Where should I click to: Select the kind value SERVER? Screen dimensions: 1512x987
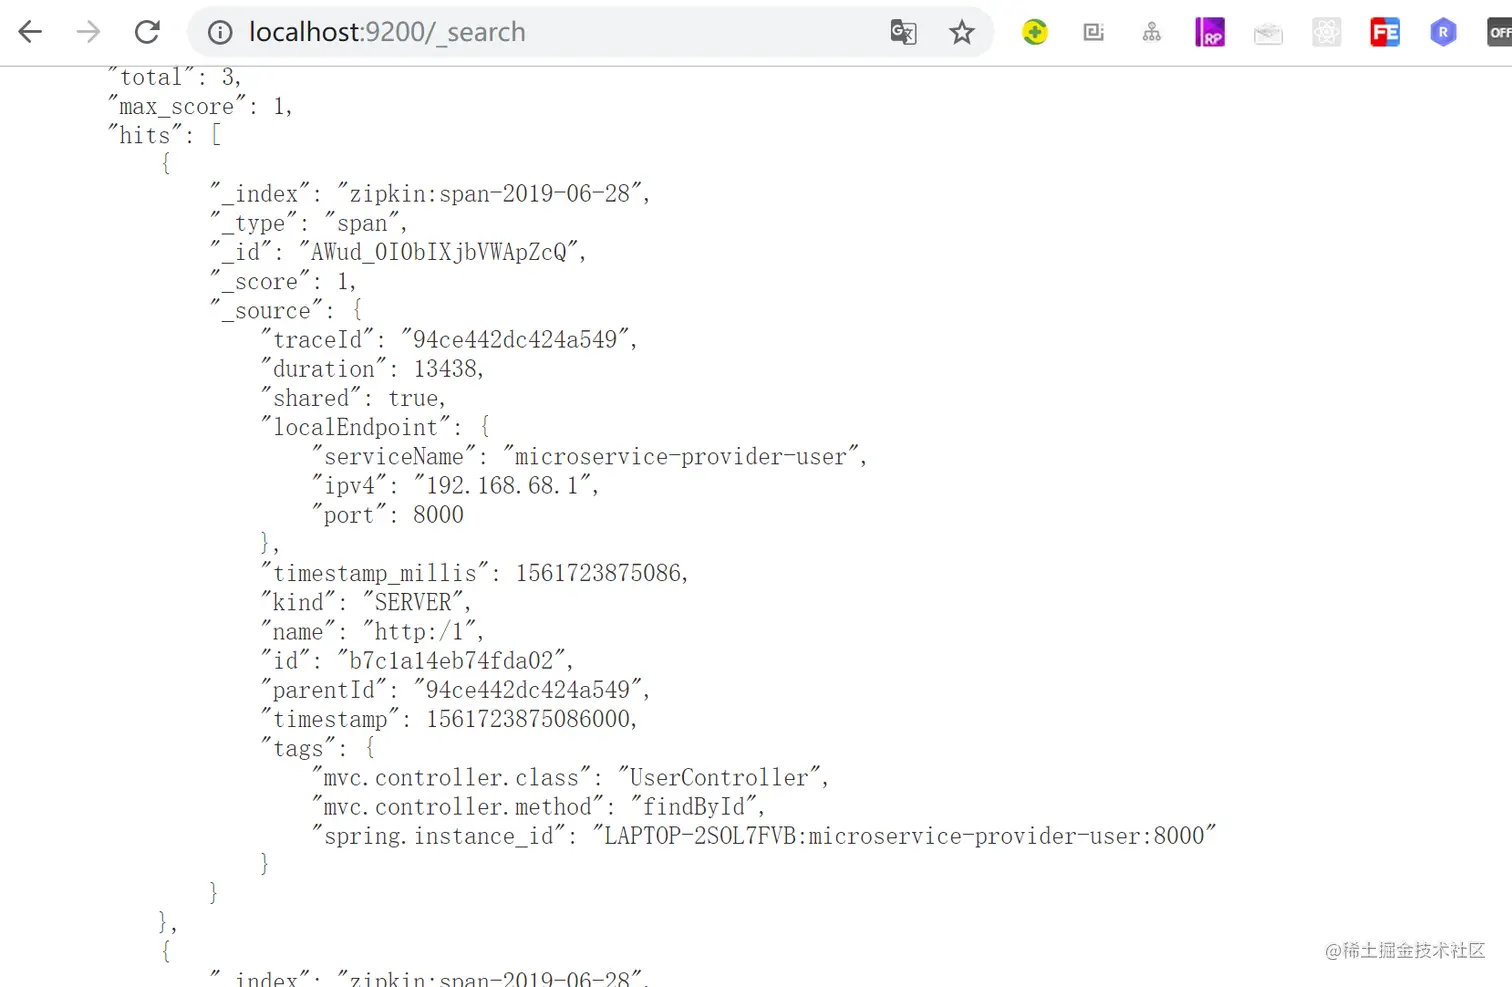click(413, 602)
